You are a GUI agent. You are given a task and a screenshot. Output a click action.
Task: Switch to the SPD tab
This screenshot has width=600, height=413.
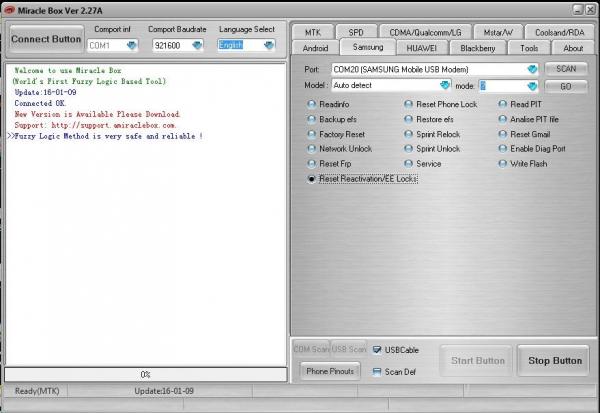[x=356, y=33]
